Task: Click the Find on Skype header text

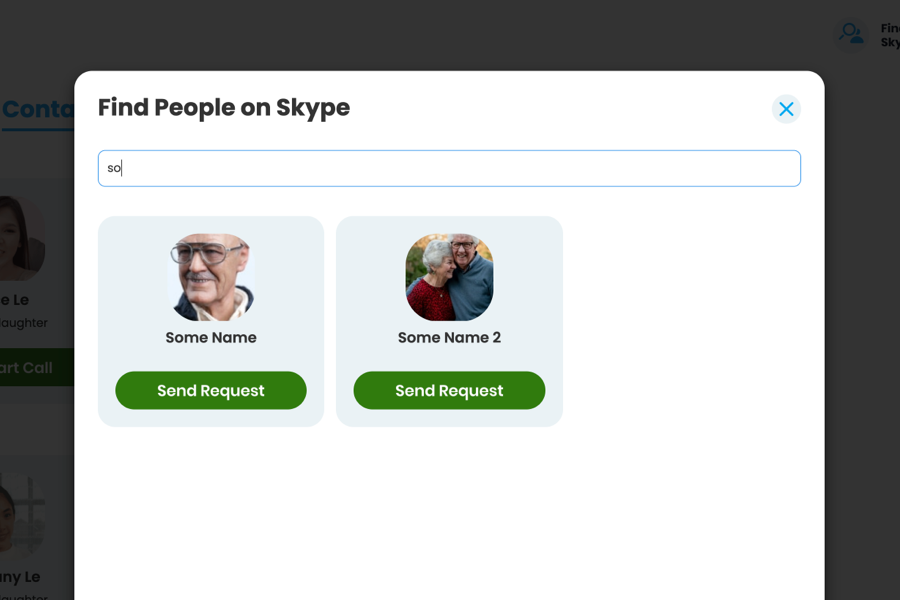Action: coord(889,36)
